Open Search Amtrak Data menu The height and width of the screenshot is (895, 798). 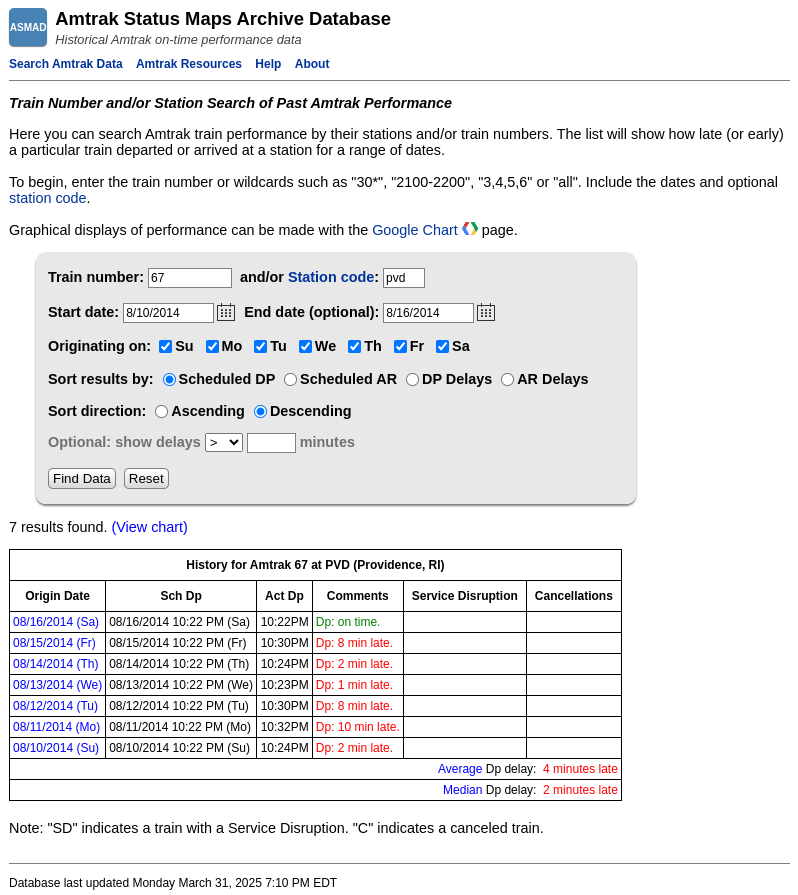[66, 64]
